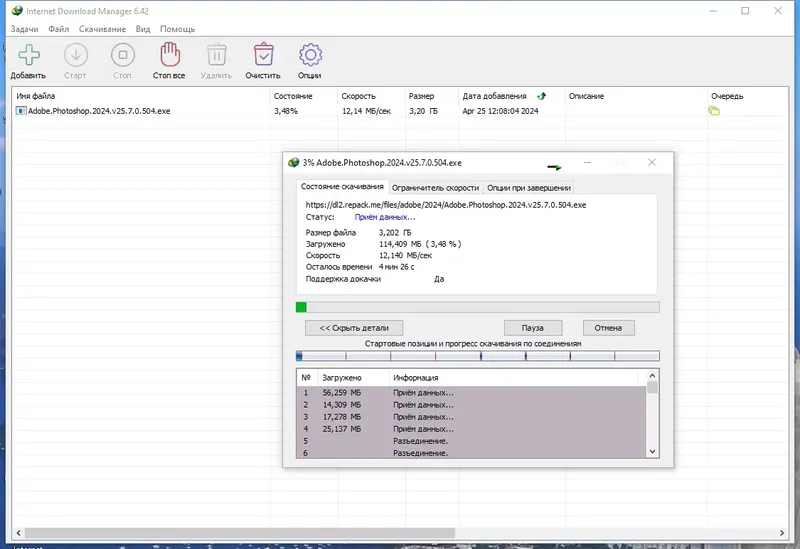Screen dimensions: 800x549
Task: Click the Удалить trash icon
Action: (216, 55)
